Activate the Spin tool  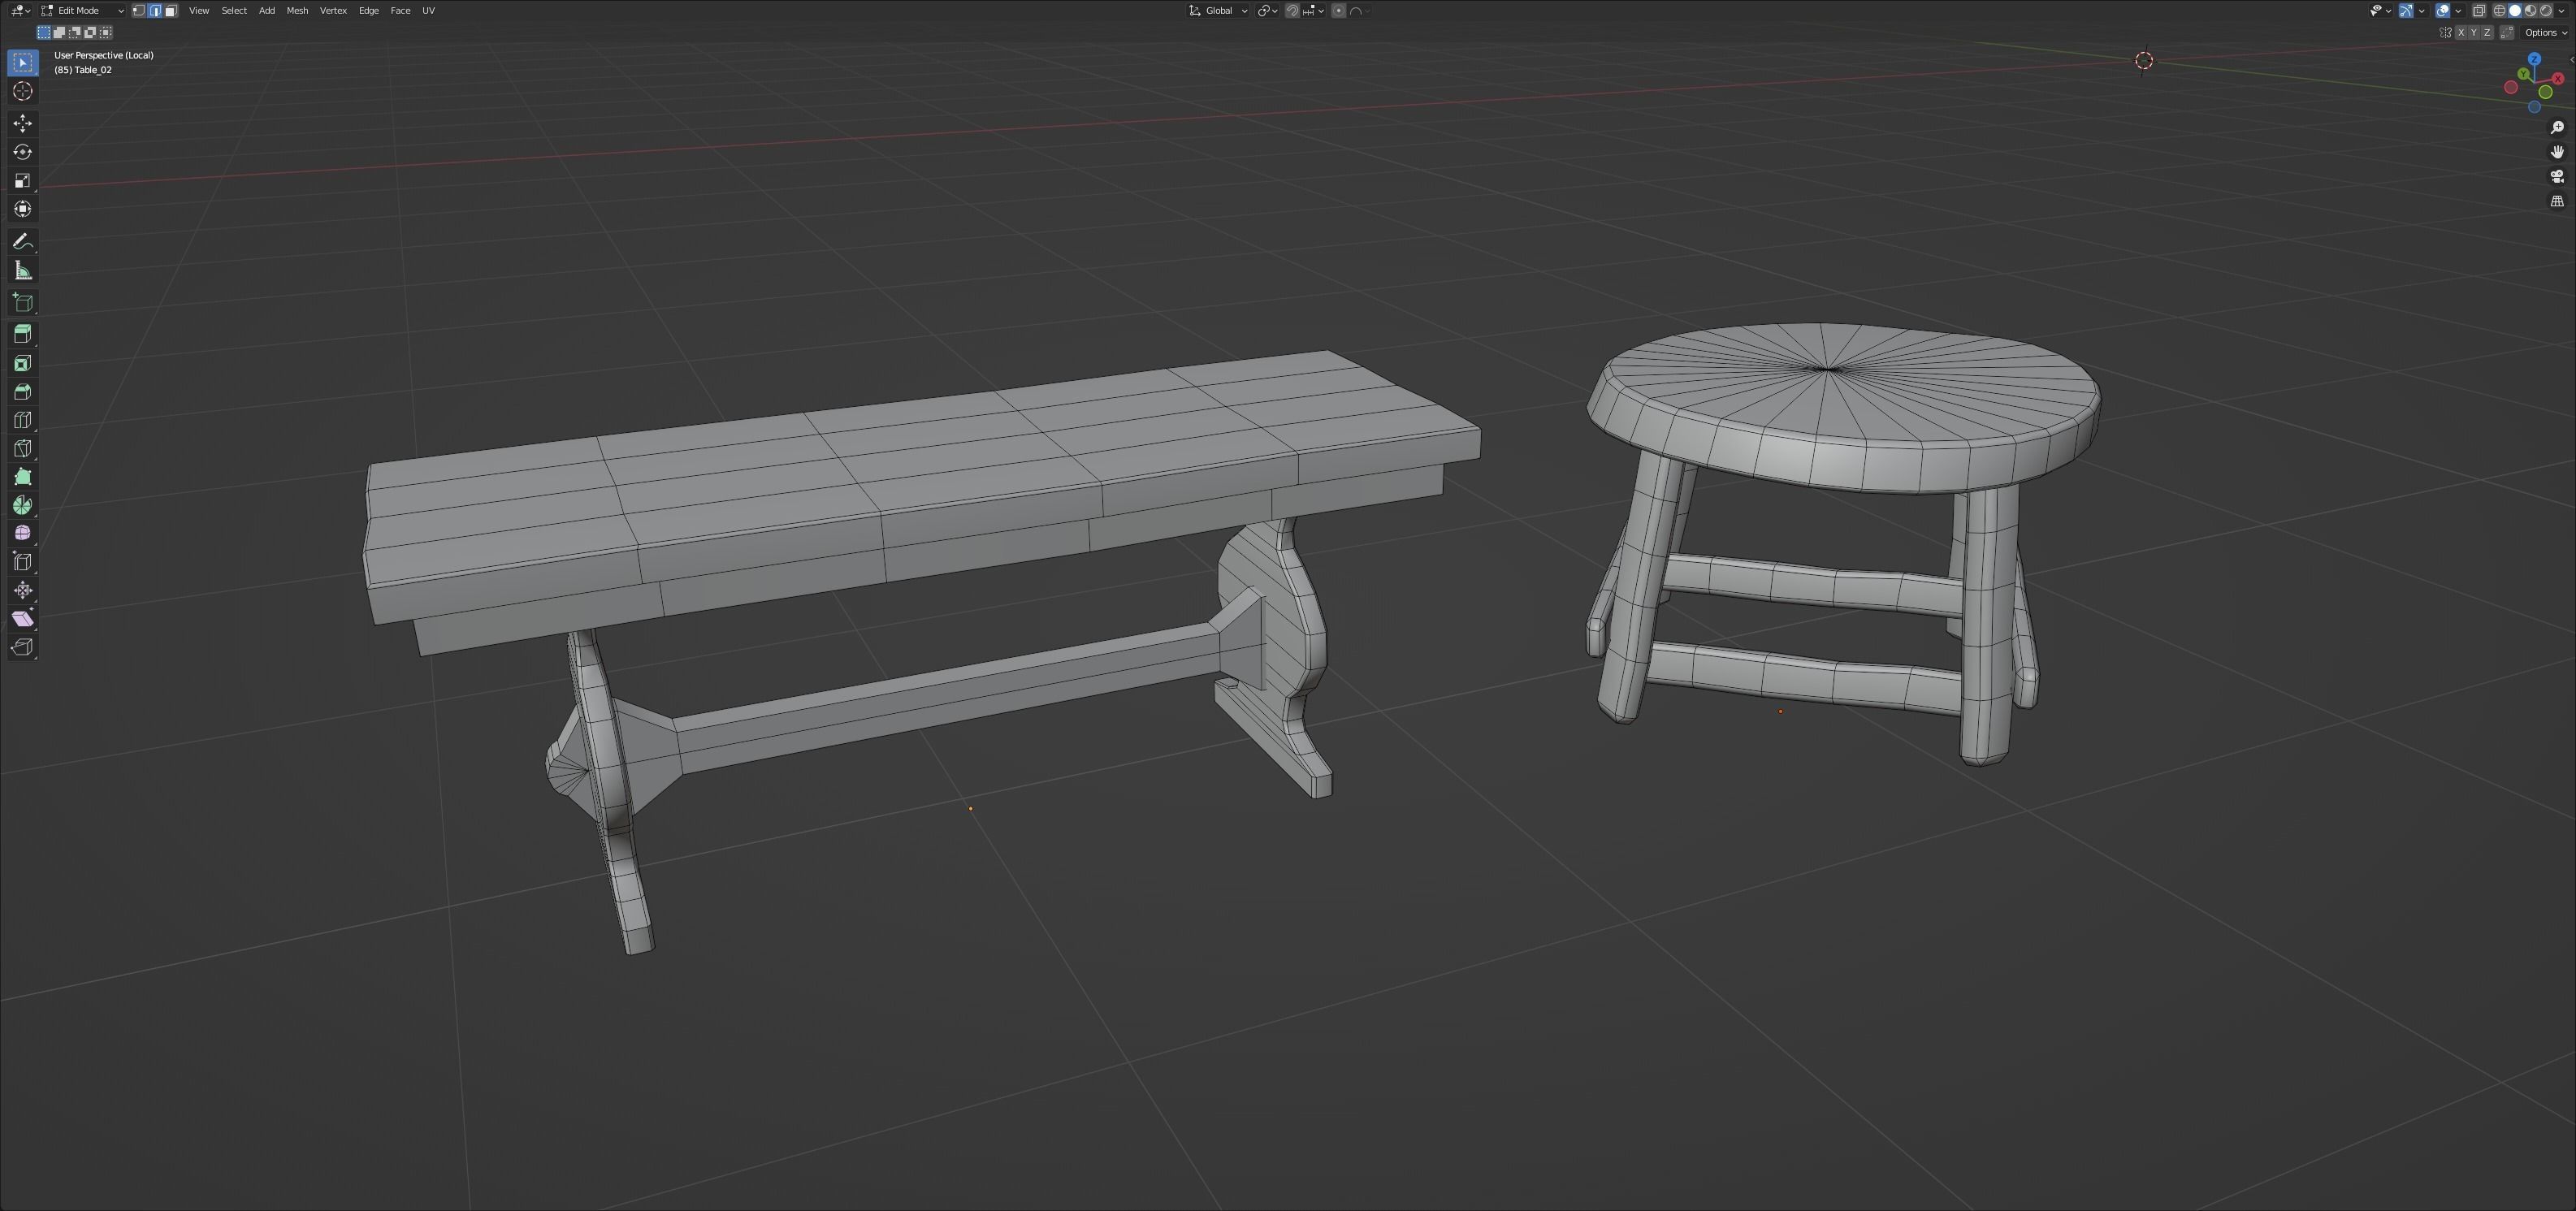coord(23,505)
